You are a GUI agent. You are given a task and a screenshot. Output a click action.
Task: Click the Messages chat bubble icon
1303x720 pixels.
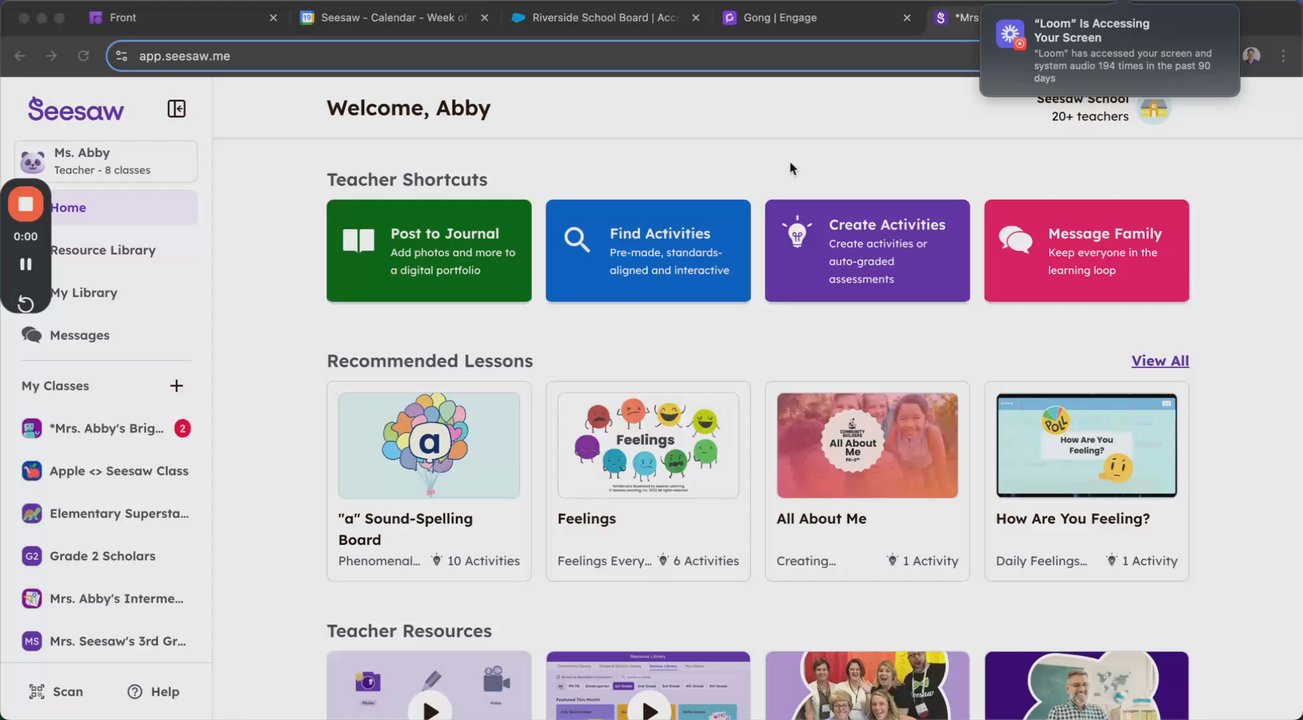[32, 335]
